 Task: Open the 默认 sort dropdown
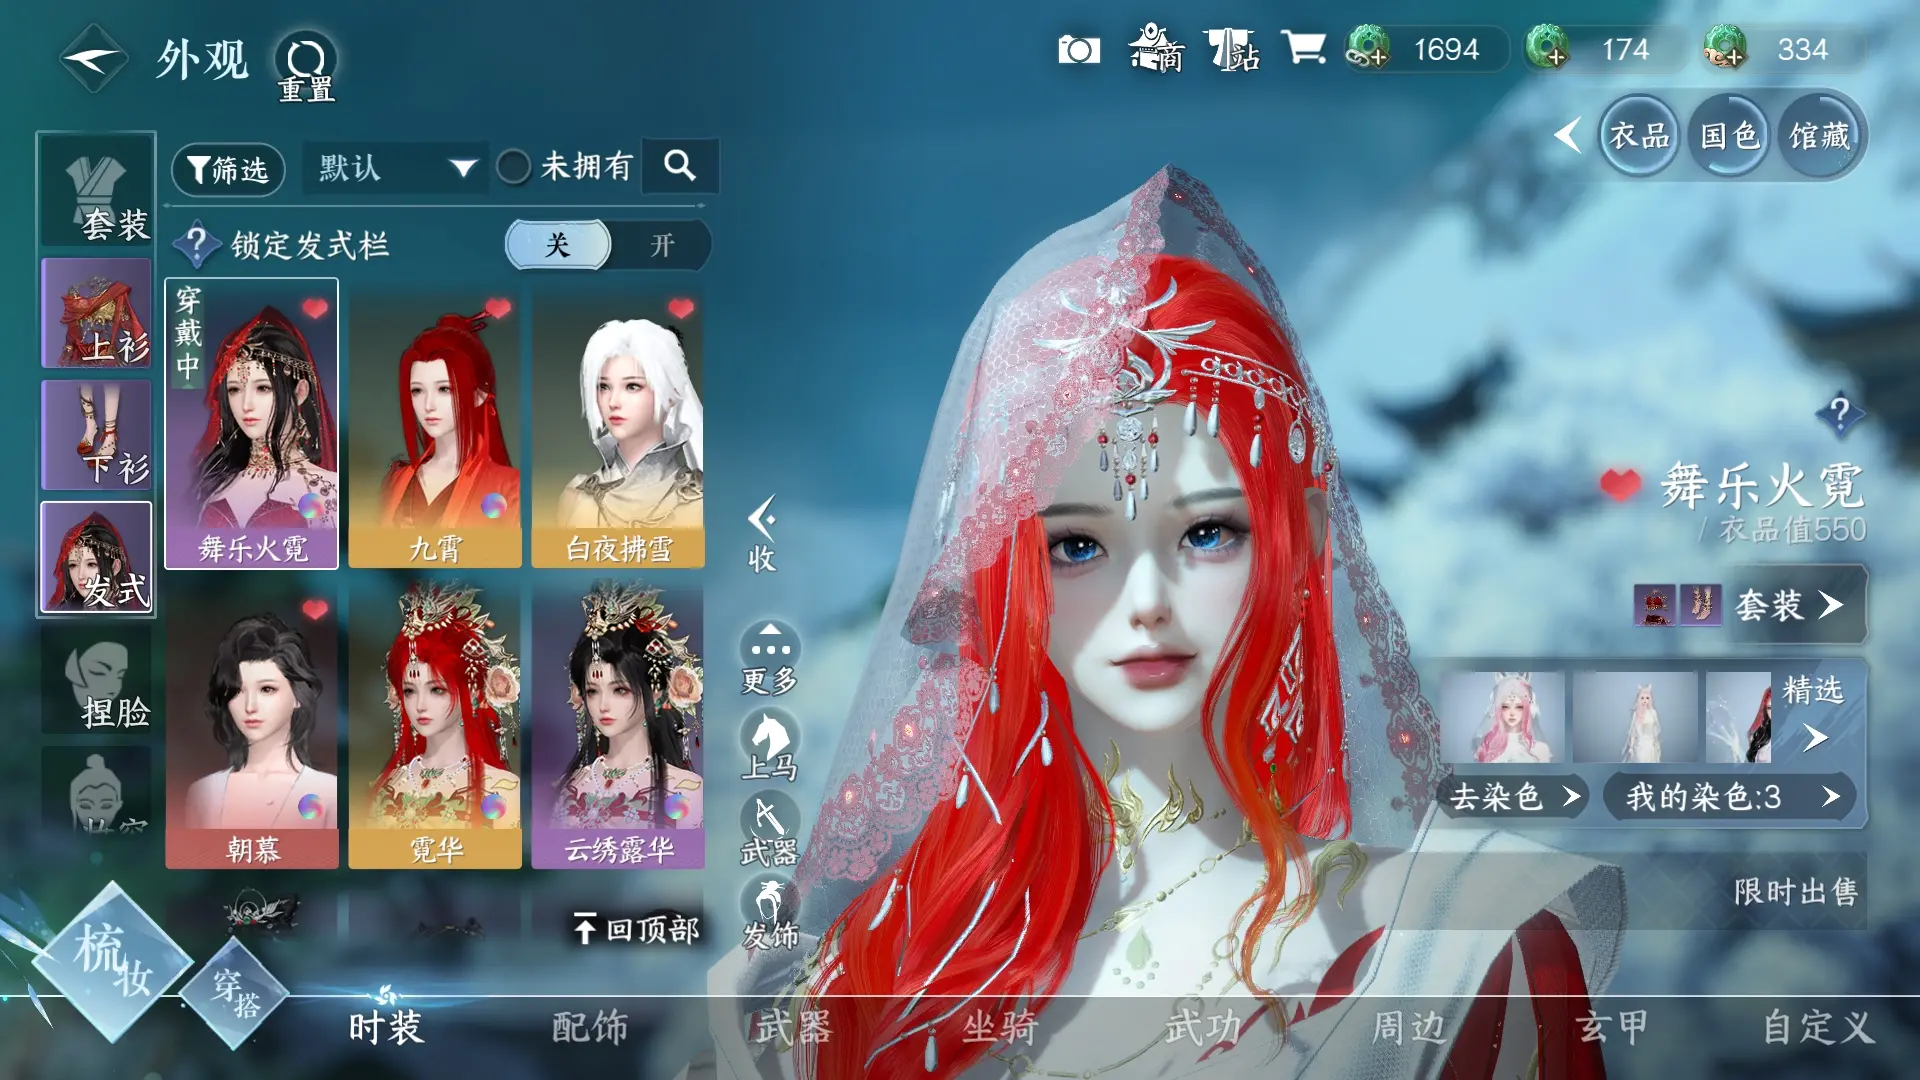pos(396,167)
